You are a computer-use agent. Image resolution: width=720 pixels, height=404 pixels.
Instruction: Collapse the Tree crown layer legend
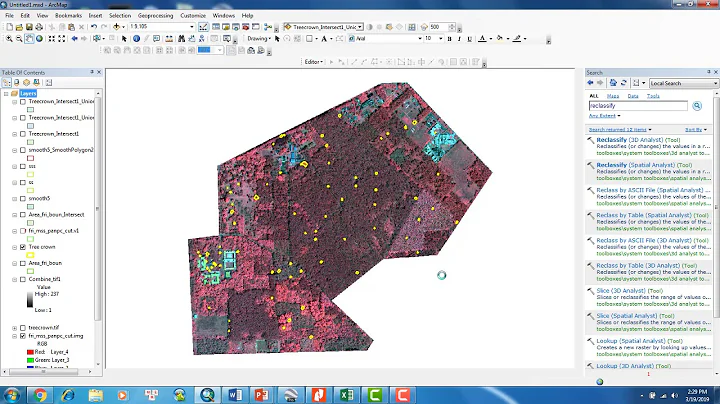coord(15,247)
